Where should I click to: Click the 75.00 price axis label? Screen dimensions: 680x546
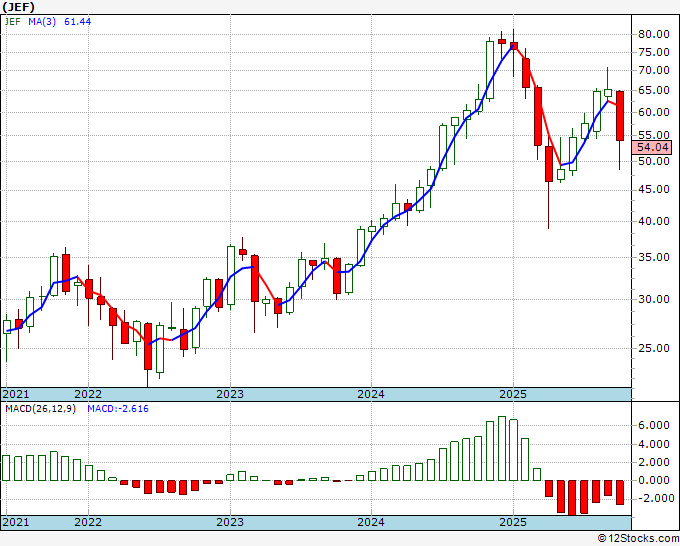(654, 52)
